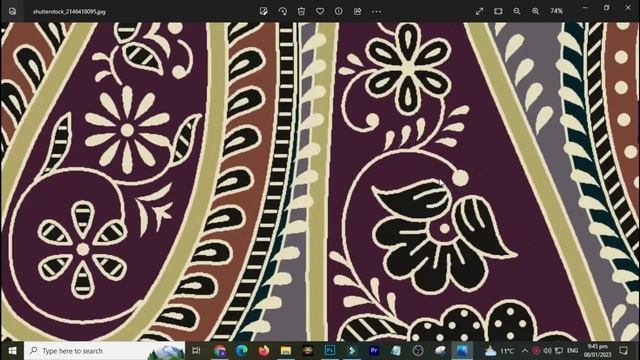Open the notification center
Viewport: 640px width, 360px height.
pyautogui.click(x=623, y=351)
